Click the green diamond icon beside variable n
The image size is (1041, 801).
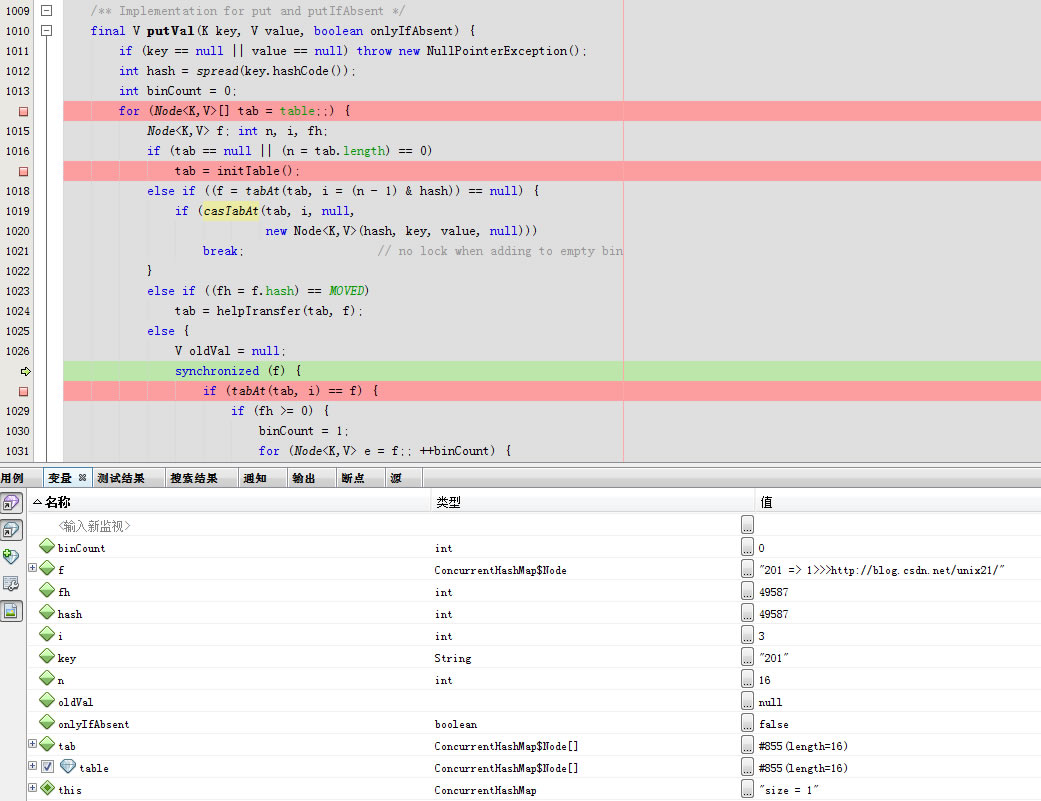[x=47, y=678]
